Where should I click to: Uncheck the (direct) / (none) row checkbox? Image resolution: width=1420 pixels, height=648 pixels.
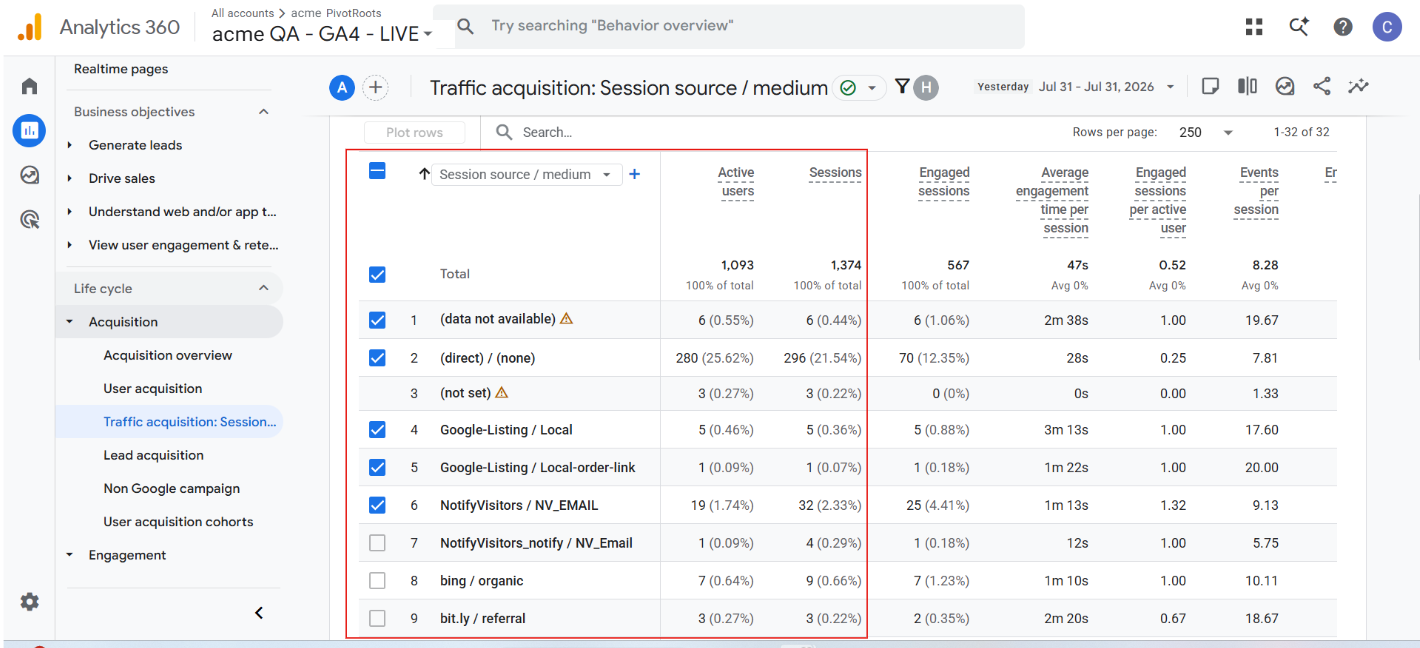pyautogui.click(x=377, y=357)
